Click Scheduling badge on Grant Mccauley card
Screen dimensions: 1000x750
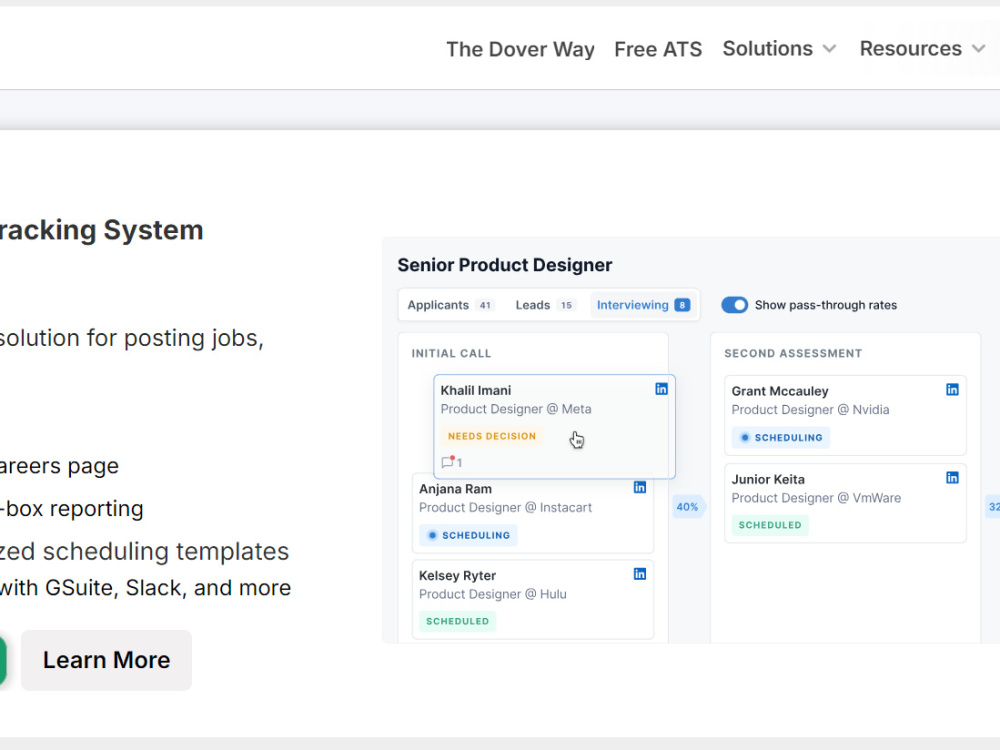coord(781,438)
